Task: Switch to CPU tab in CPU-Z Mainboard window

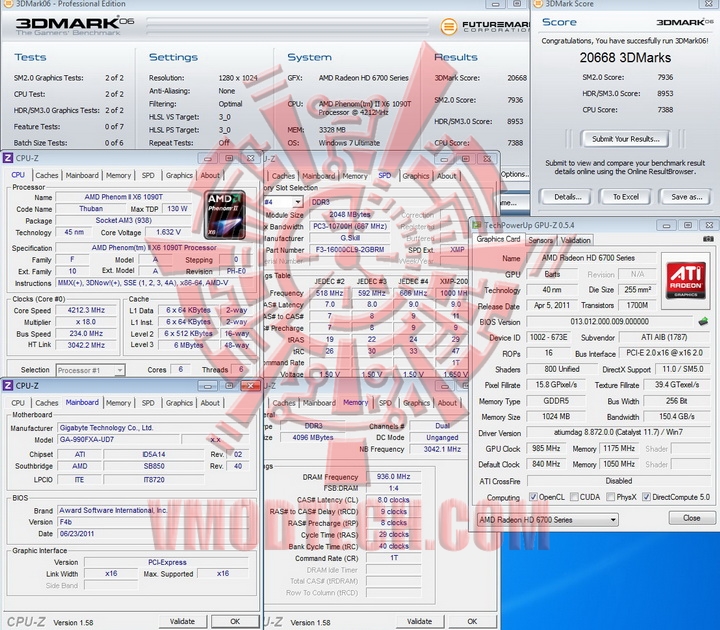Action: pyautogui.click(x=18, y=403)
